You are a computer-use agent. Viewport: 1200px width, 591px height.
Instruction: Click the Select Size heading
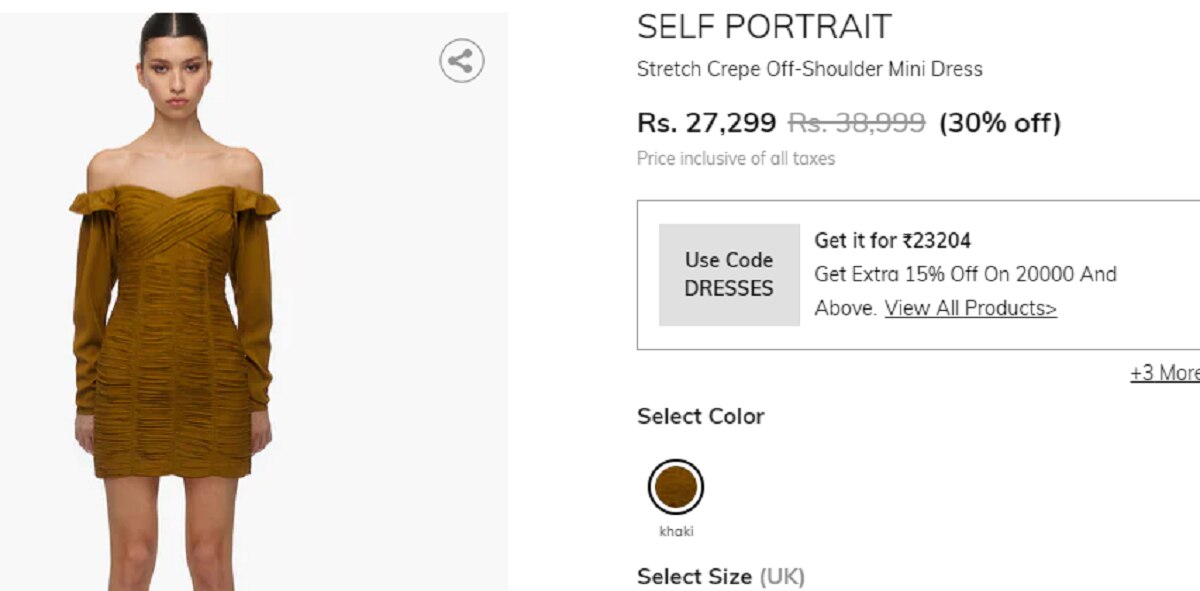click(694, 576)
